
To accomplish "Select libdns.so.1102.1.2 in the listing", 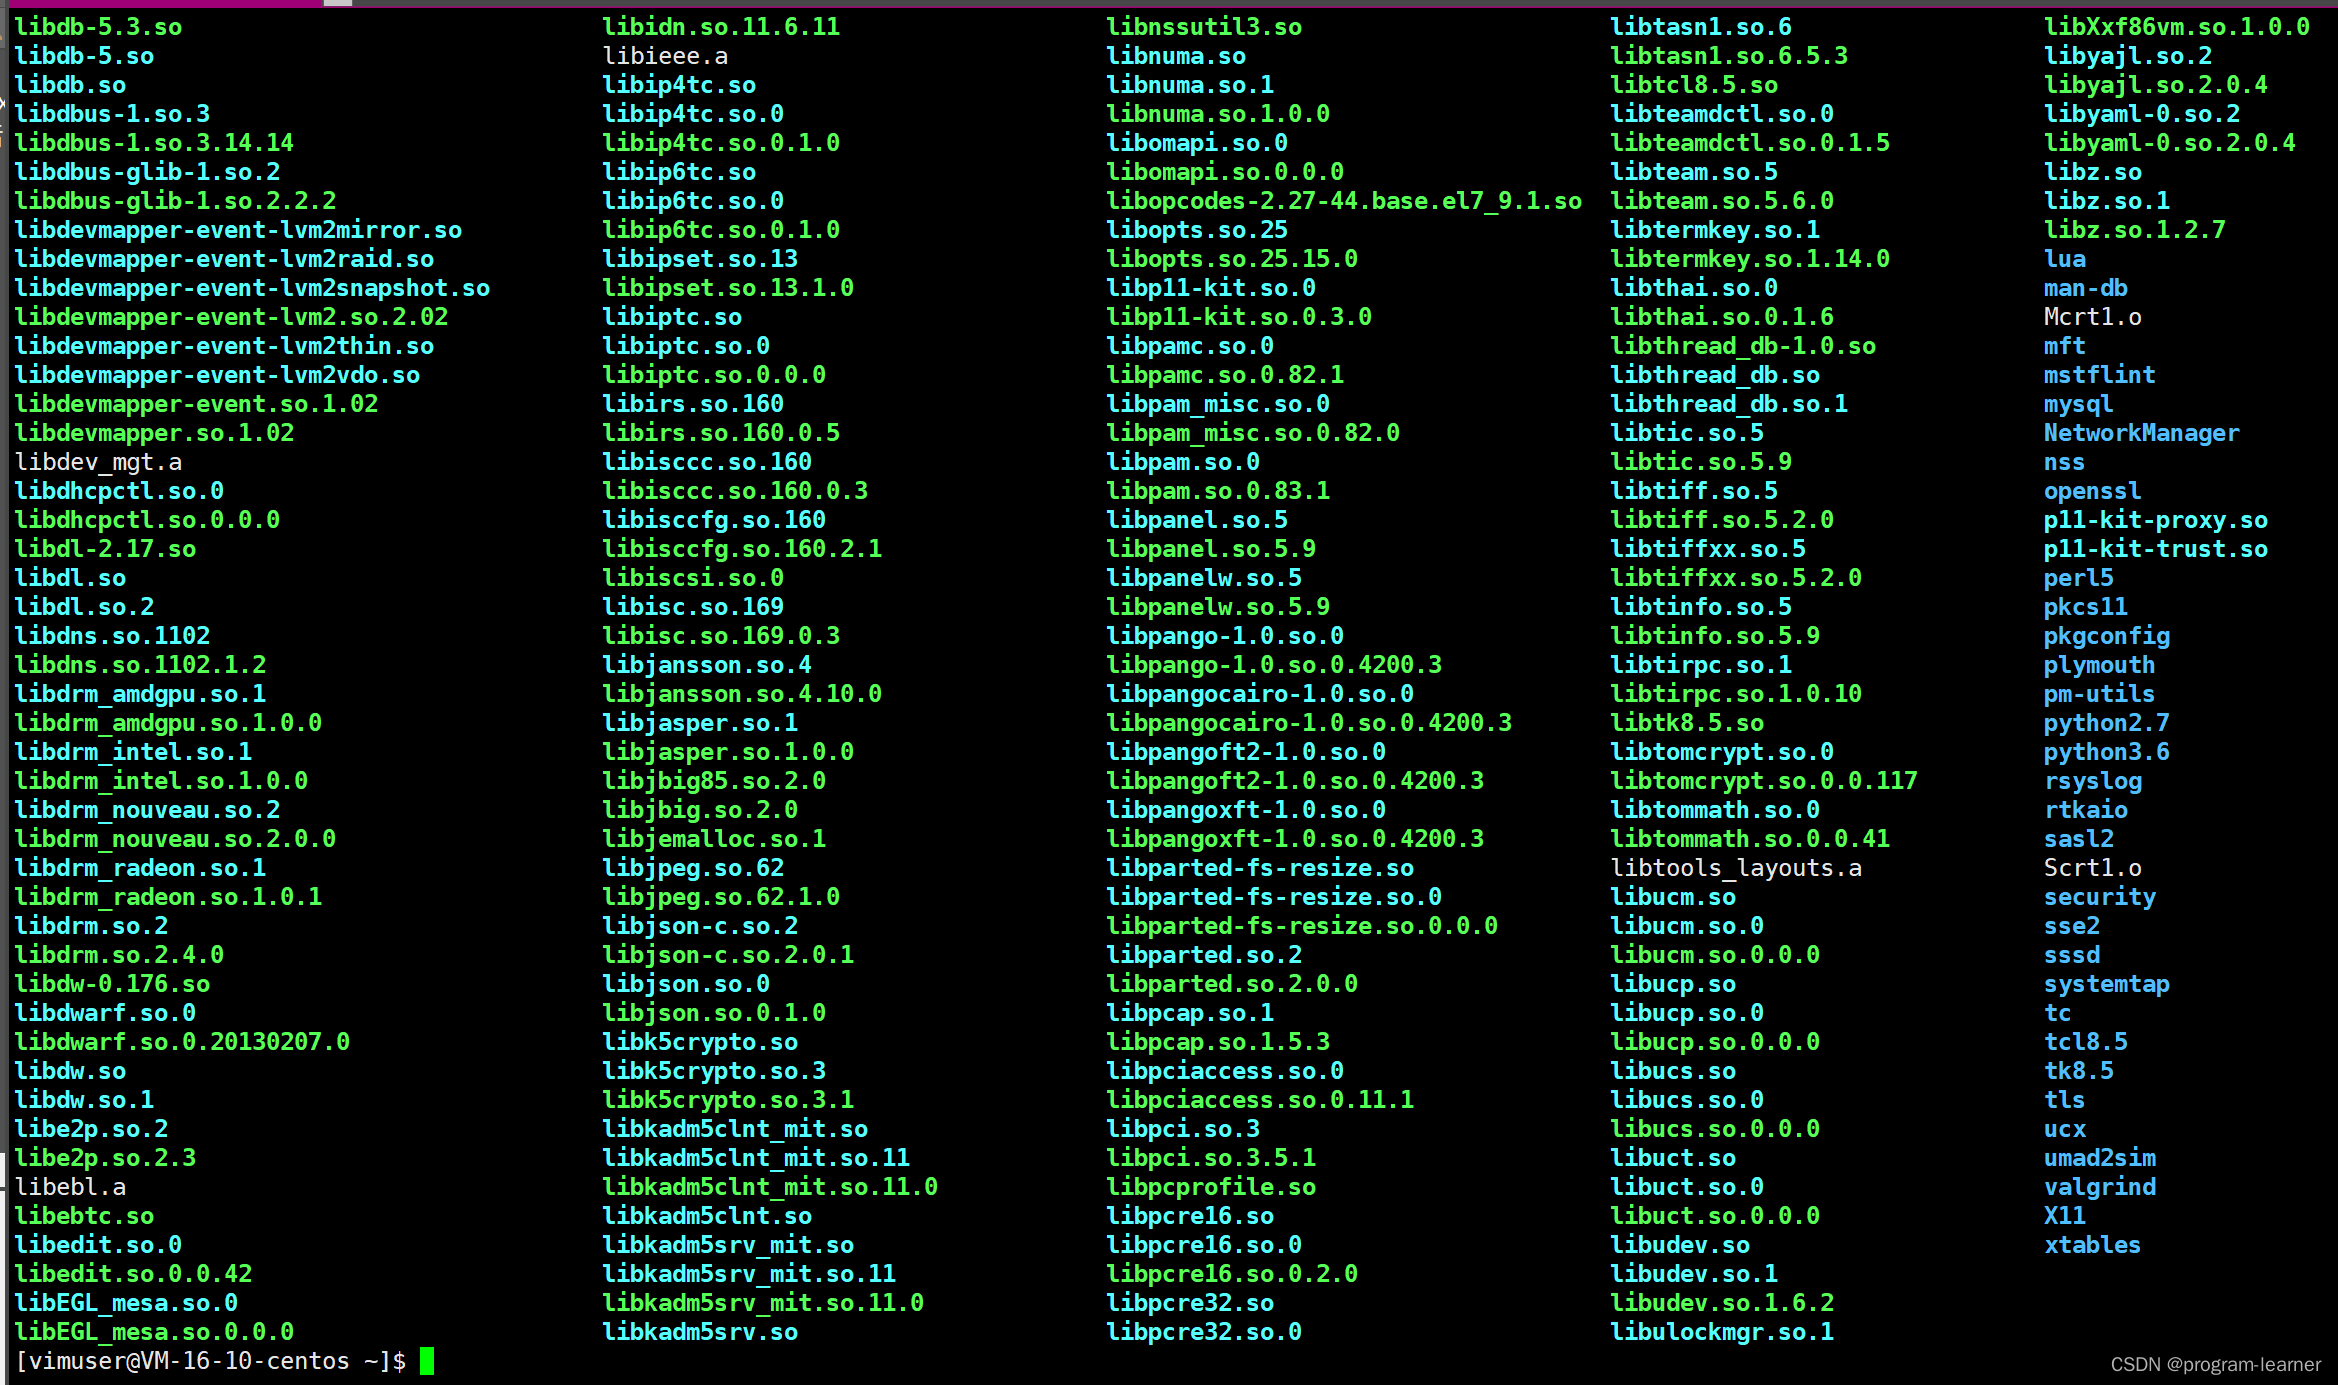I will point(140,665).
